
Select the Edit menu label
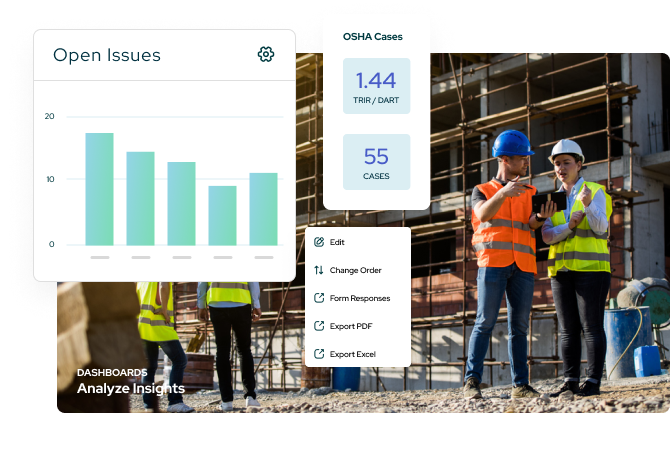(337, 242)
